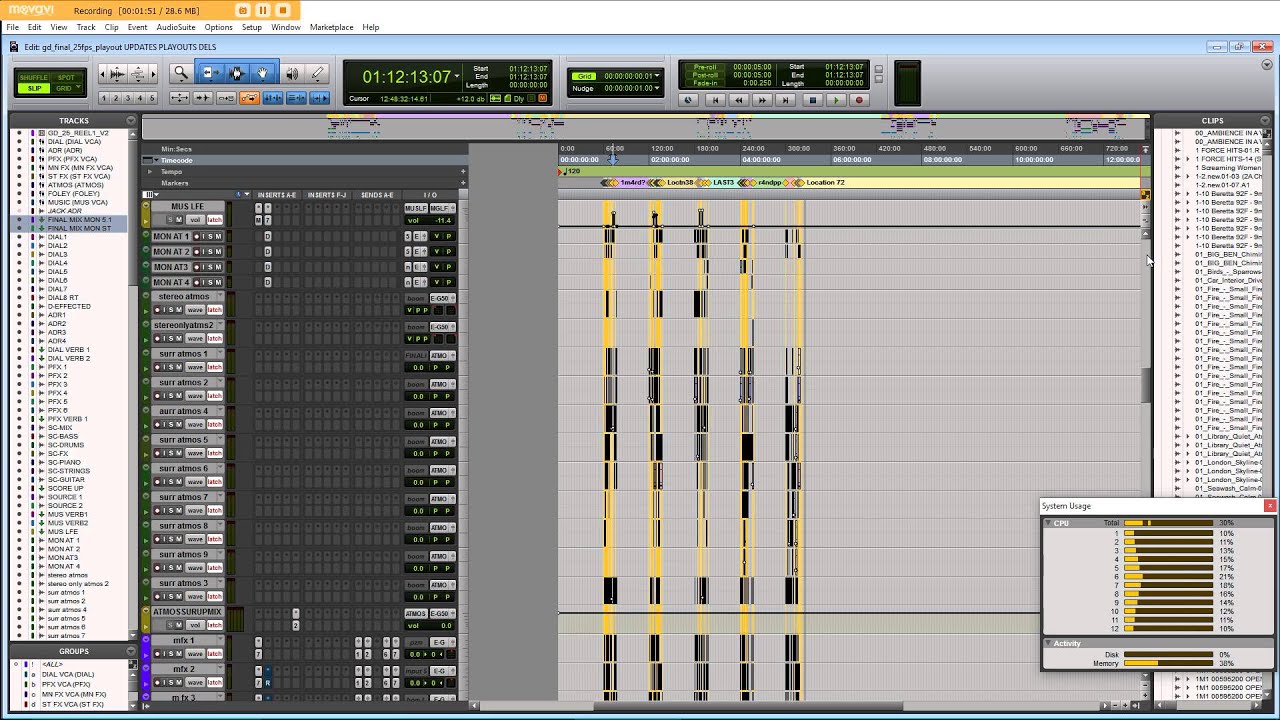Open the Grid value dropdown

[x=658, y=76]
